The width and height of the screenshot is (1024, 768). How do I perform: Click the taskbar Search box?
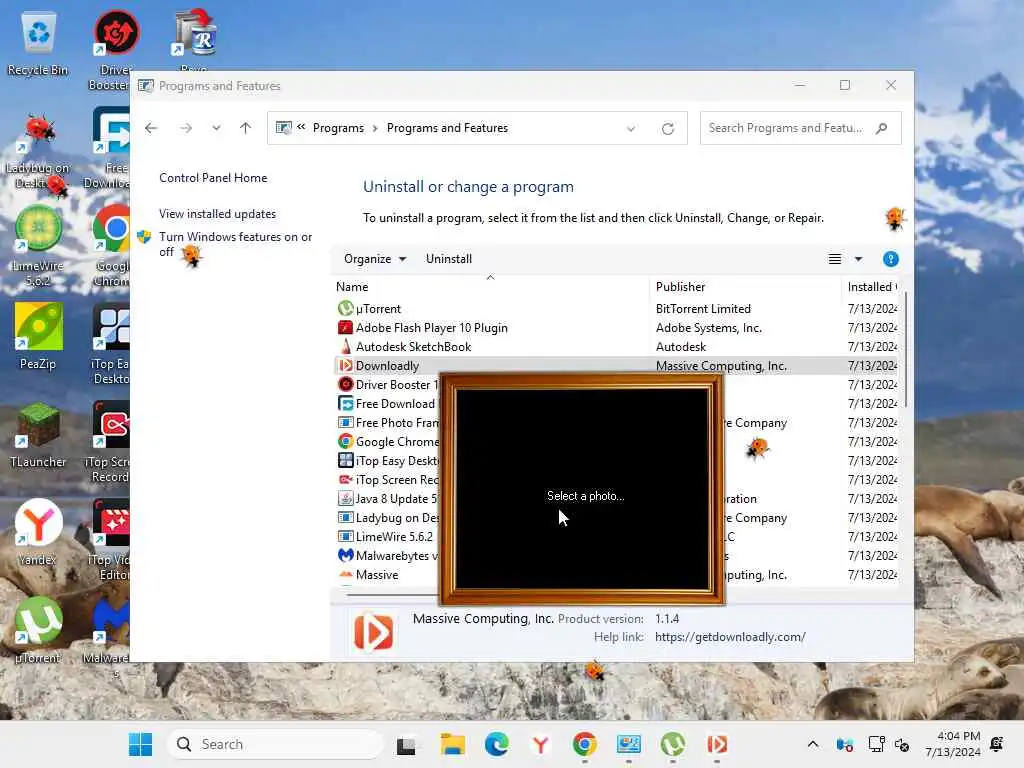276,744
